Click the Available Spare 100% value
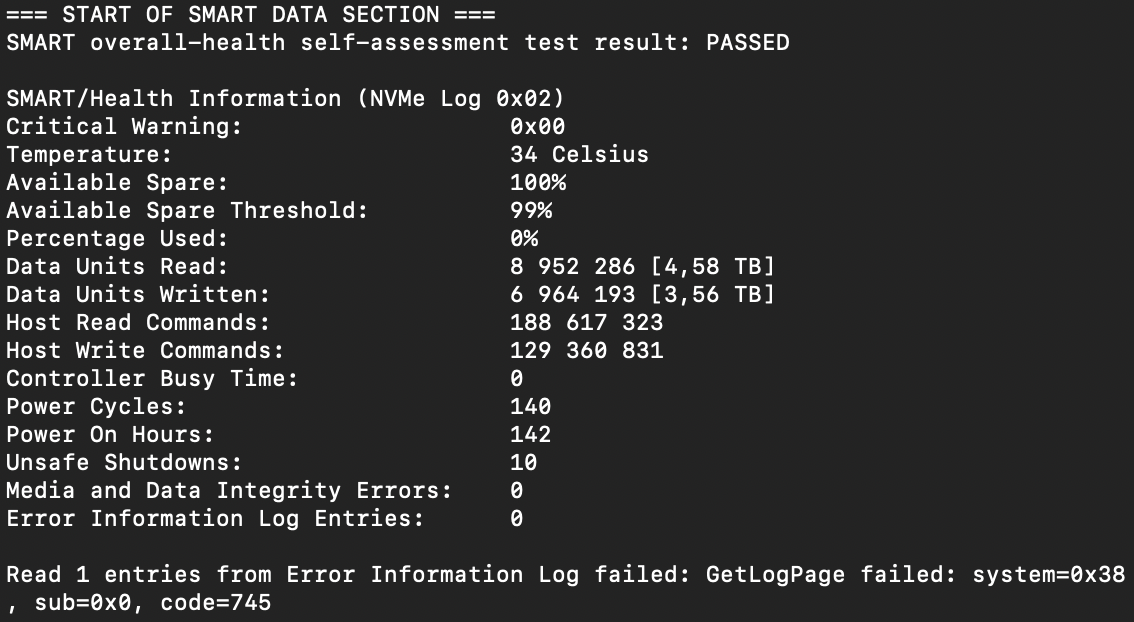The height and width of the screenshot is (622, 1134). point(538,182)
